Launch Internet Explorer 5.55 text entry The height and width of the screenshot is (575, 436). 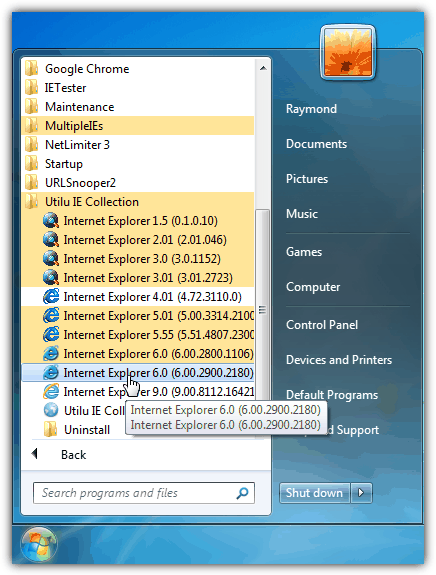(158, 335)
